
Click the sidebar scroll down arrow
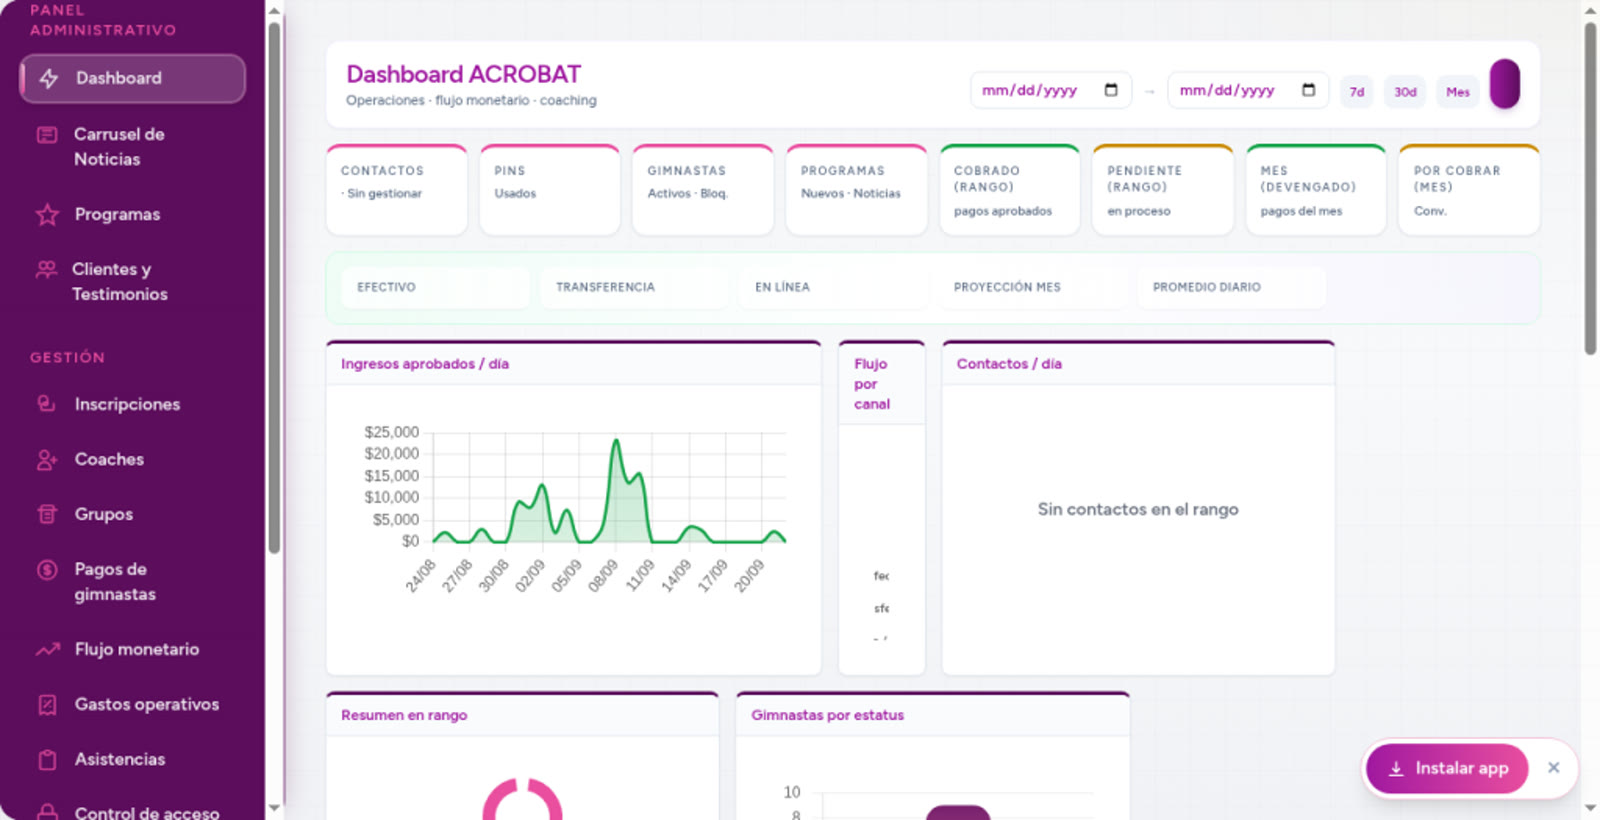pos(274,807)
